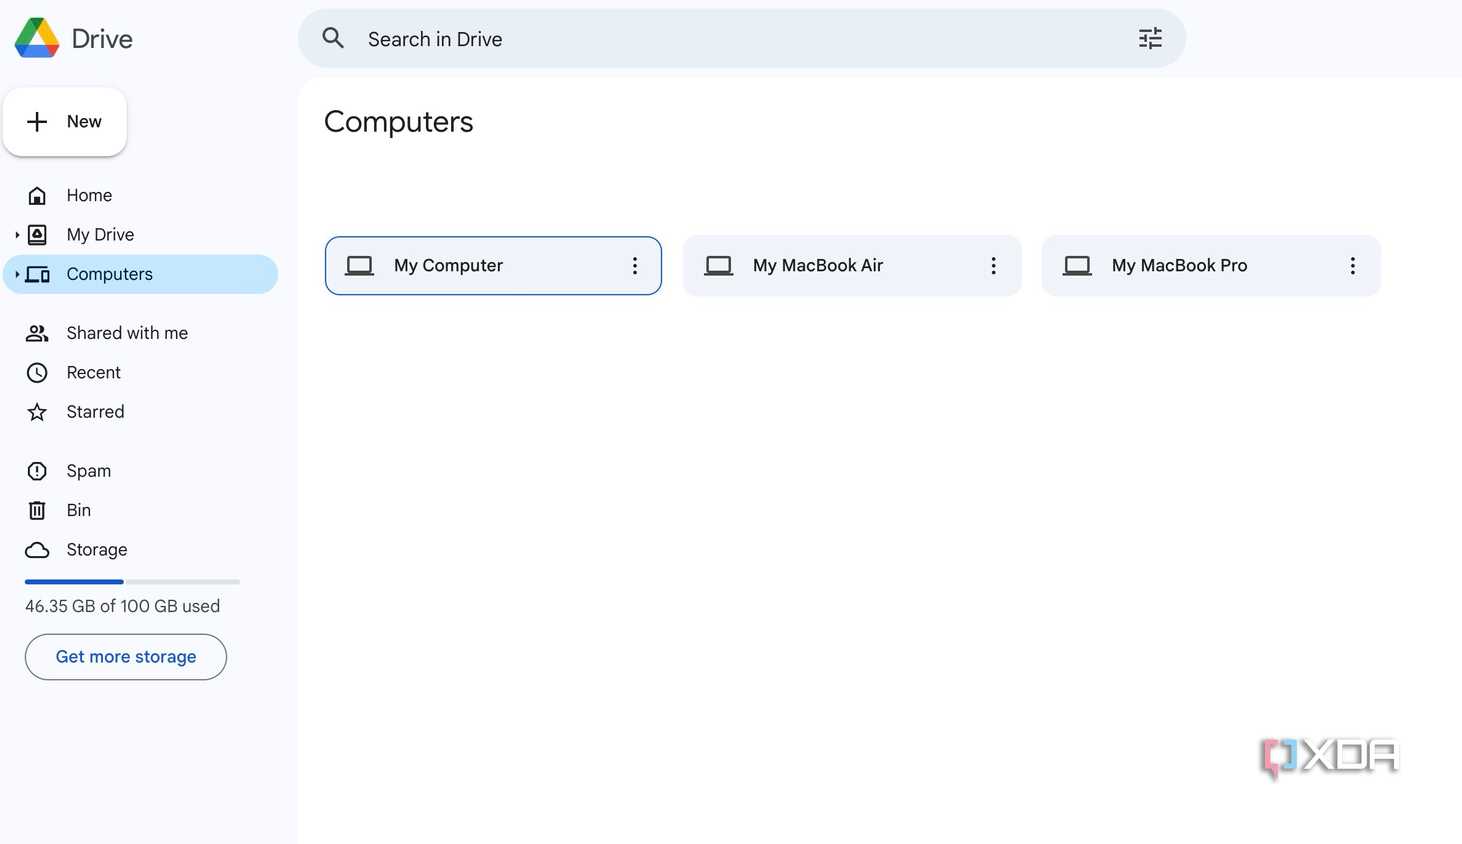Click the Computers page heading
Screen dimensions: 1462x844
[x=398, y=122]
